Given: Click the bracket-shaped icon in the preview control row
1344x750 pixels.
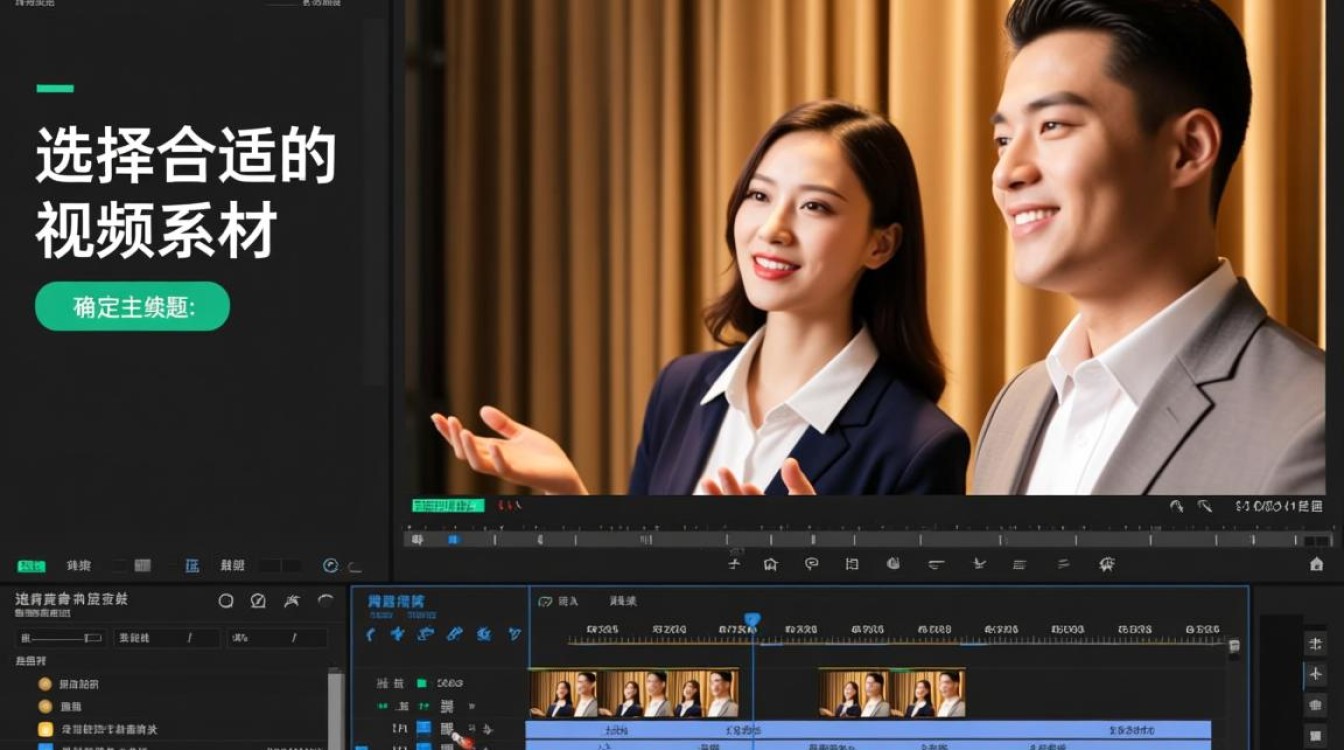Looking at the screenshot, I should point(852,564).
